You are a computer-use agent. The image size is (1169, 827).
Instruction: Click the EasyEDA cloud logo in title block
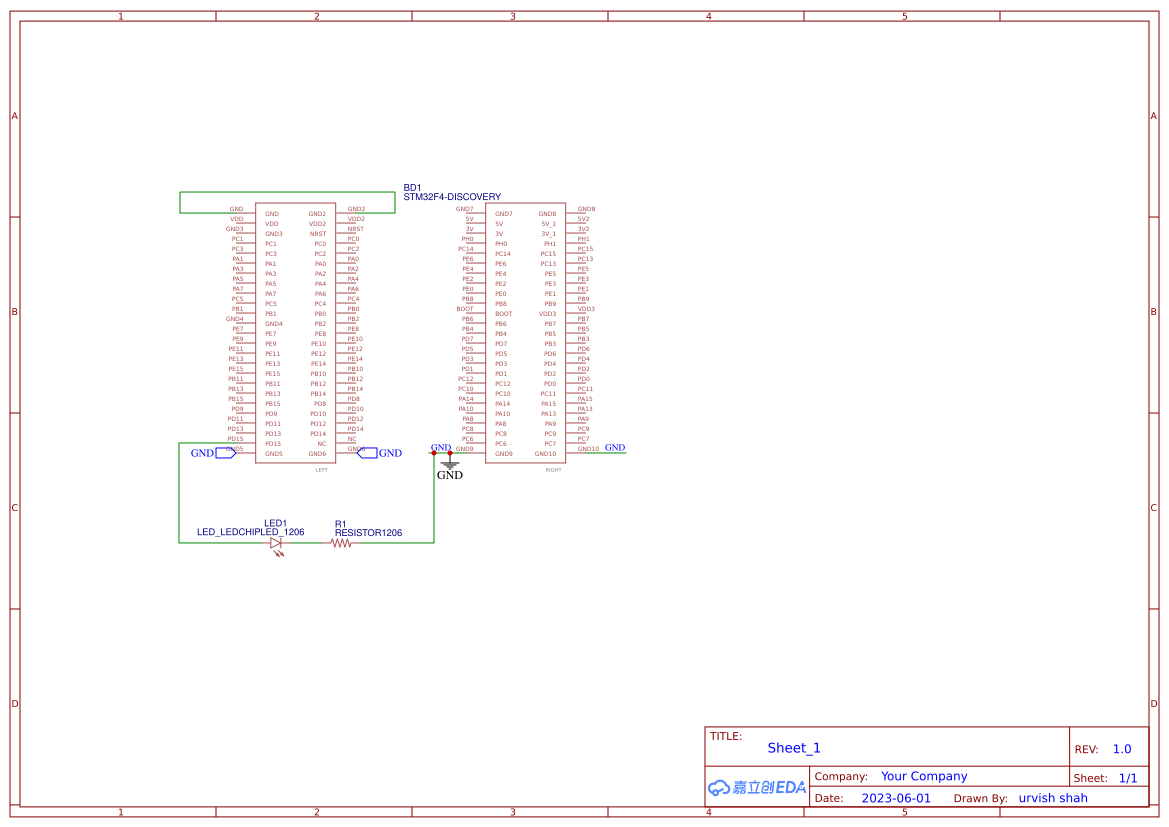757,788
